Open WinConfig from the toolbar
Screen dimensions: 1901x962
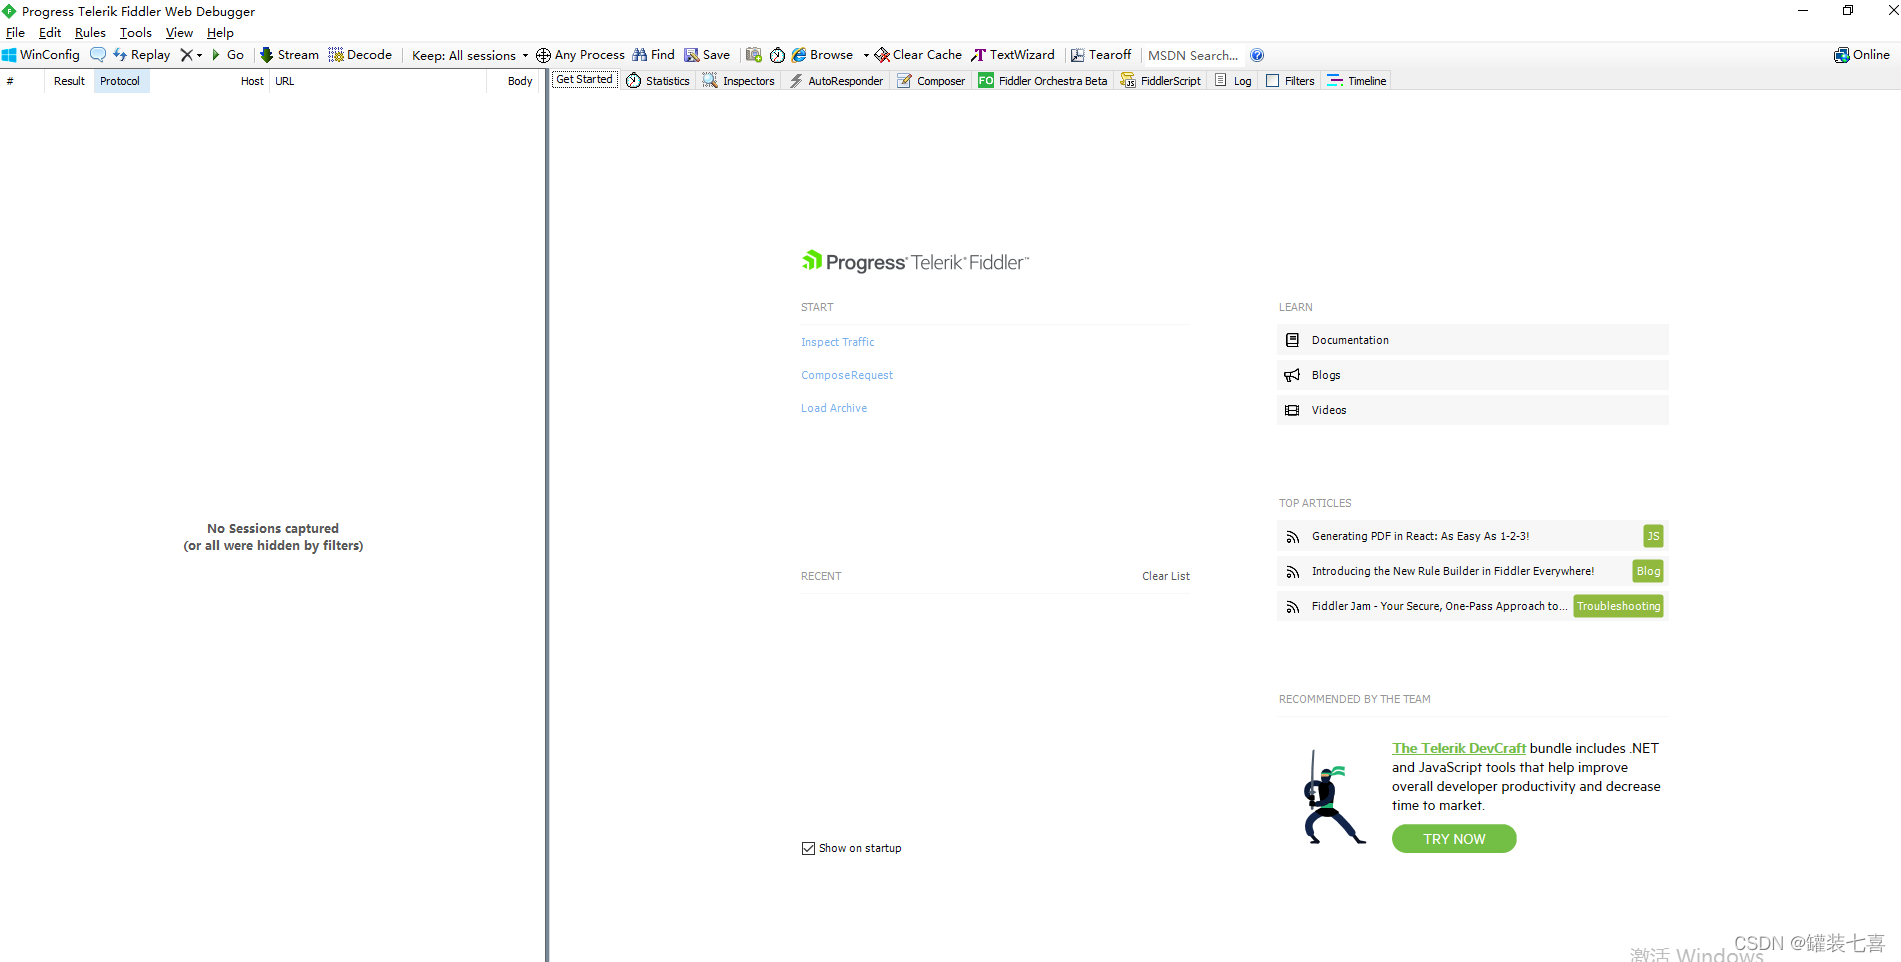41,55
